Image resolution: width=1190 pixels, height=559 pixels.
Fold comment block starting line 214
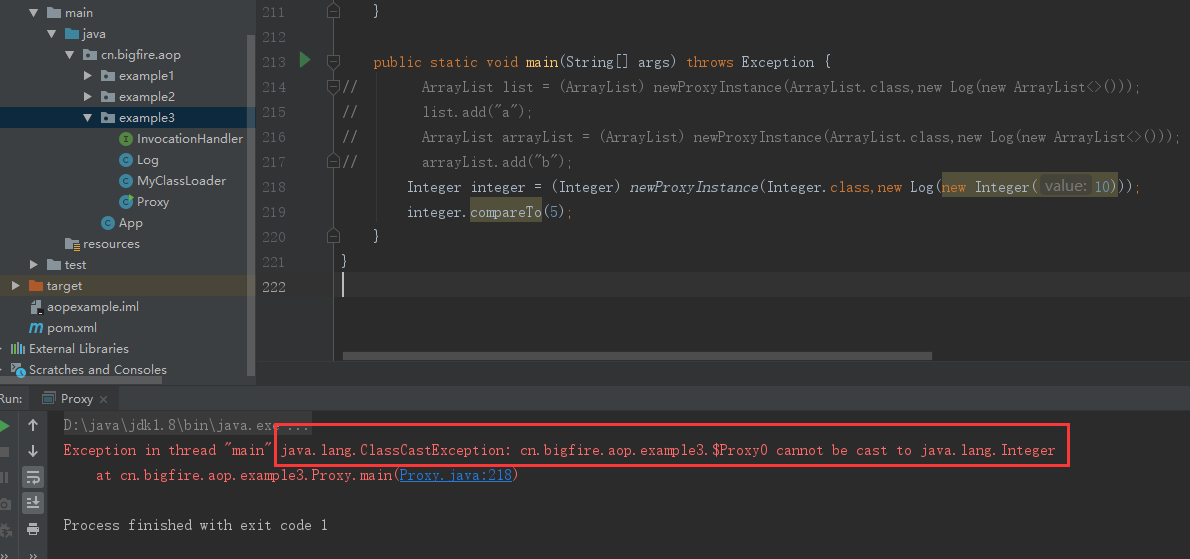332,86
